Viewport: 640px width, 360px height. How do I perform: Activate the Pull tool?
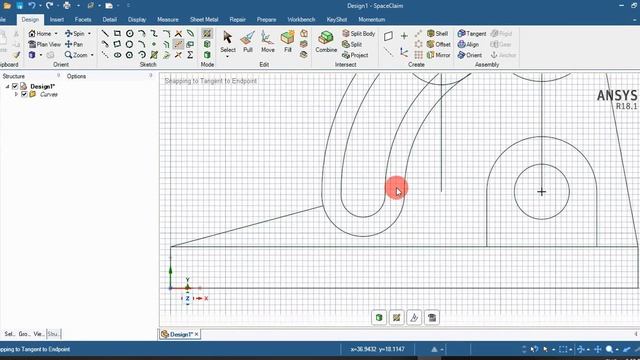pyautogui.click(x=248, y=42)
